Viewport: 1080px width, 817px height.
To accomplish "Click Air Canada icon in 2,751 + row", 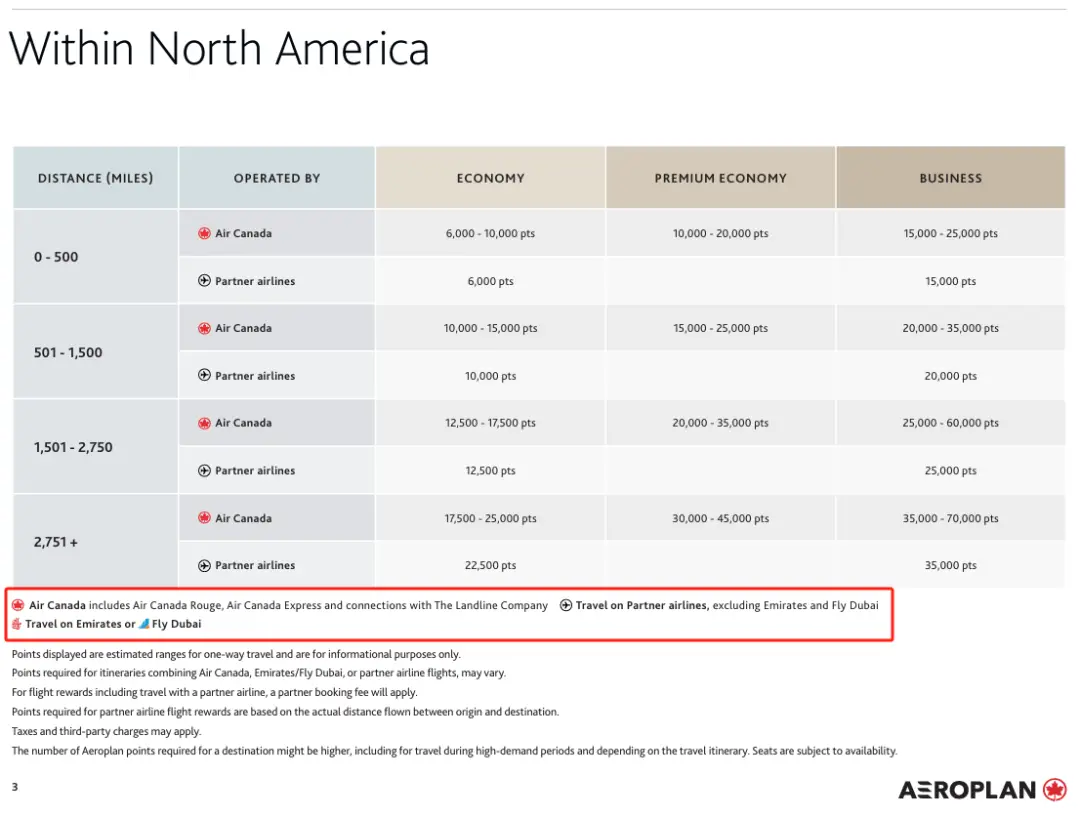I will coord(204,518).
